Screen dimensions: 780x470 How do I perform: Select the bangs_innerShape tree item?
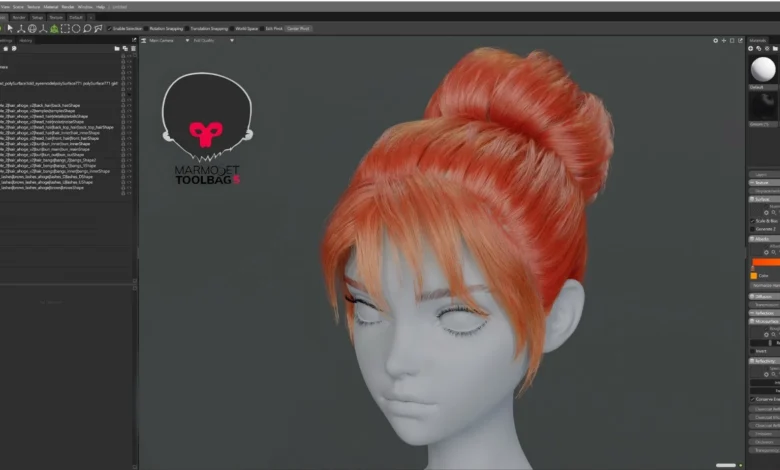(55, 171)
